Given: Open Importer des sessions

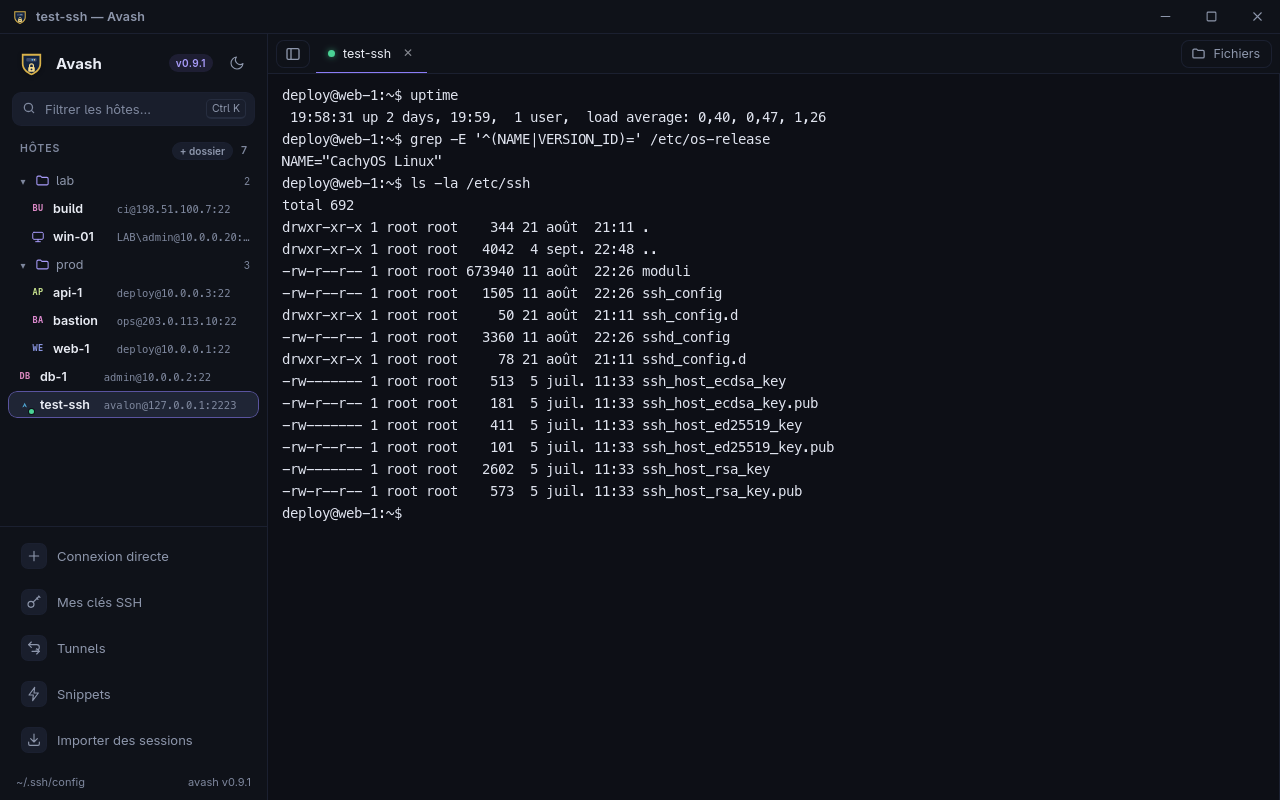Looking at the screenshot, I should (133, 740).
